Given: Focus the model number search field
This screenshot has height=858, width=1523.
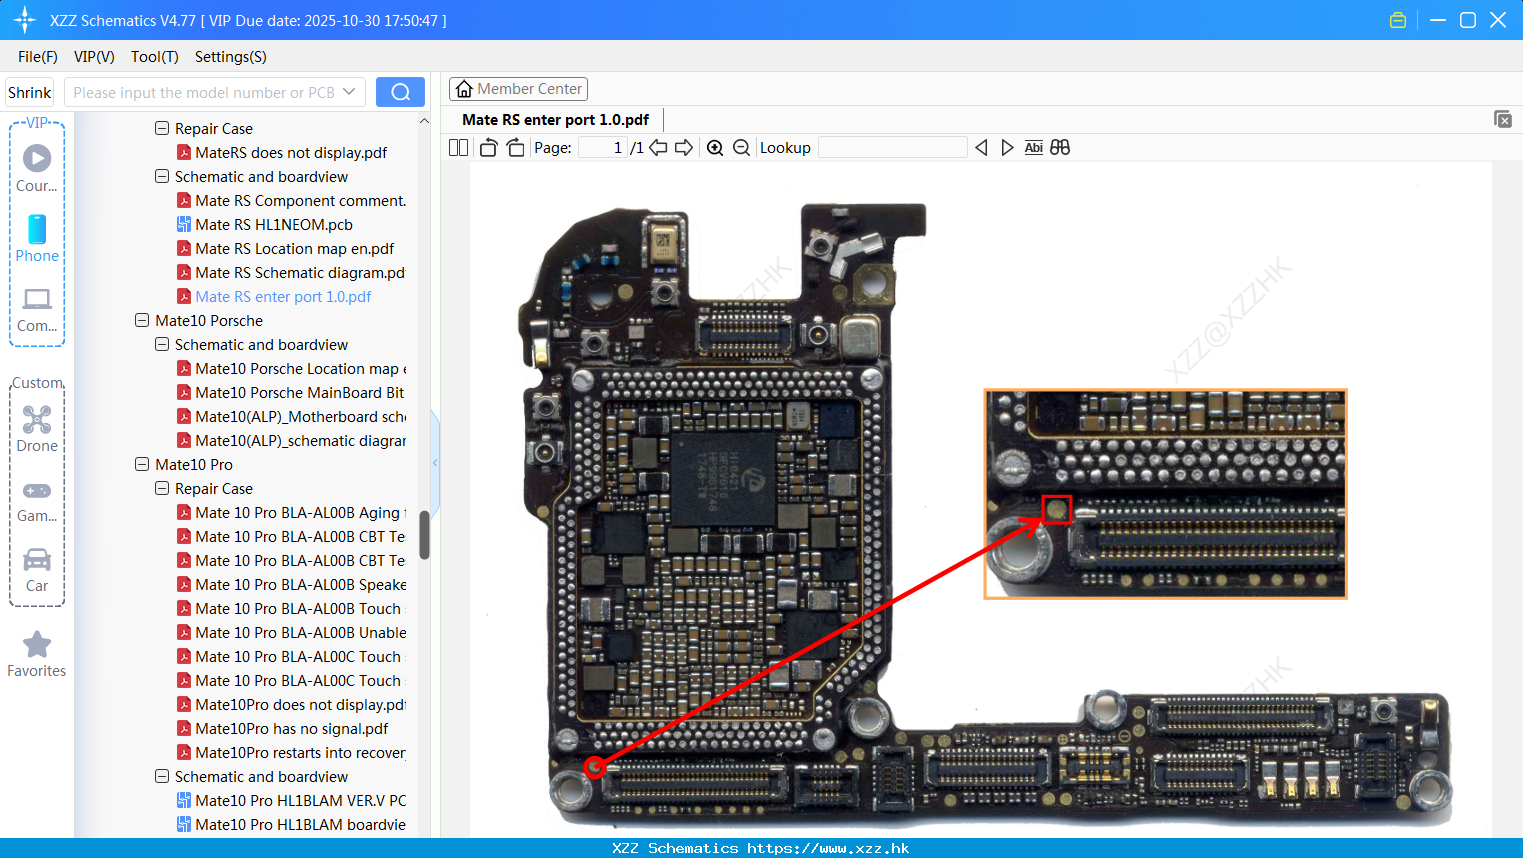Looking at the screenshot, I should (x=205, y=92).
